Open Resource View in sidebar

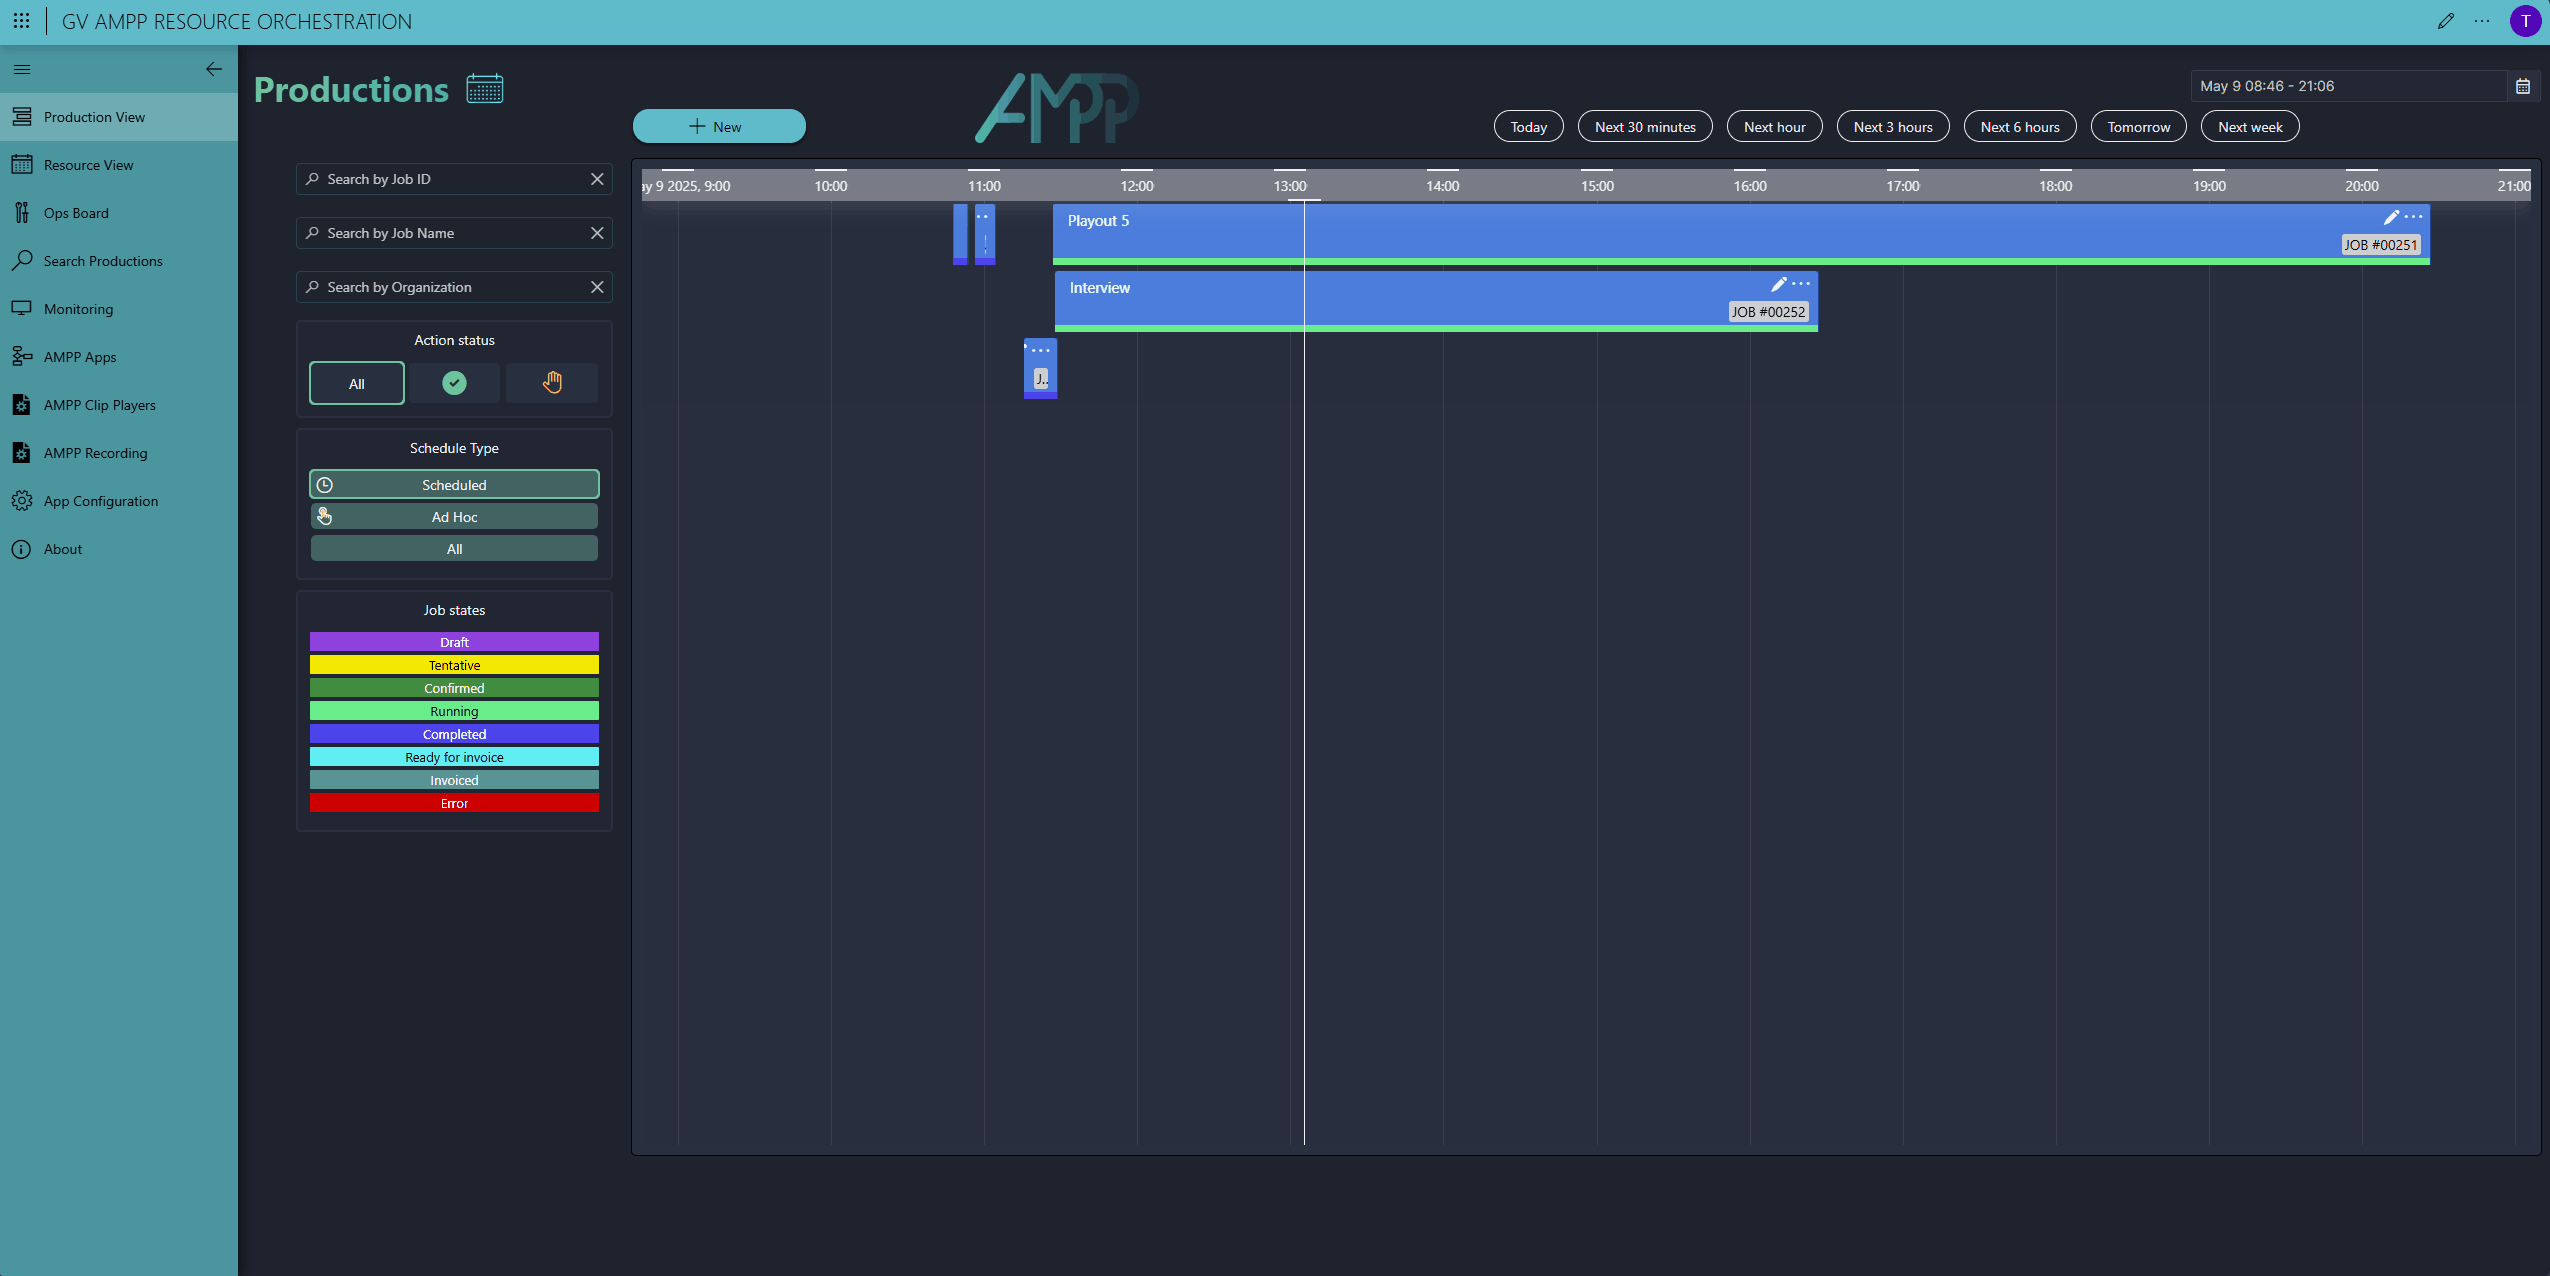point(119,165)
